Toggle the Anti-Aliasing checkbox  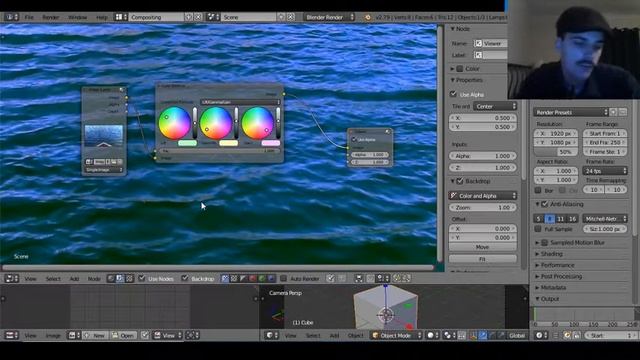pos(544,204)
